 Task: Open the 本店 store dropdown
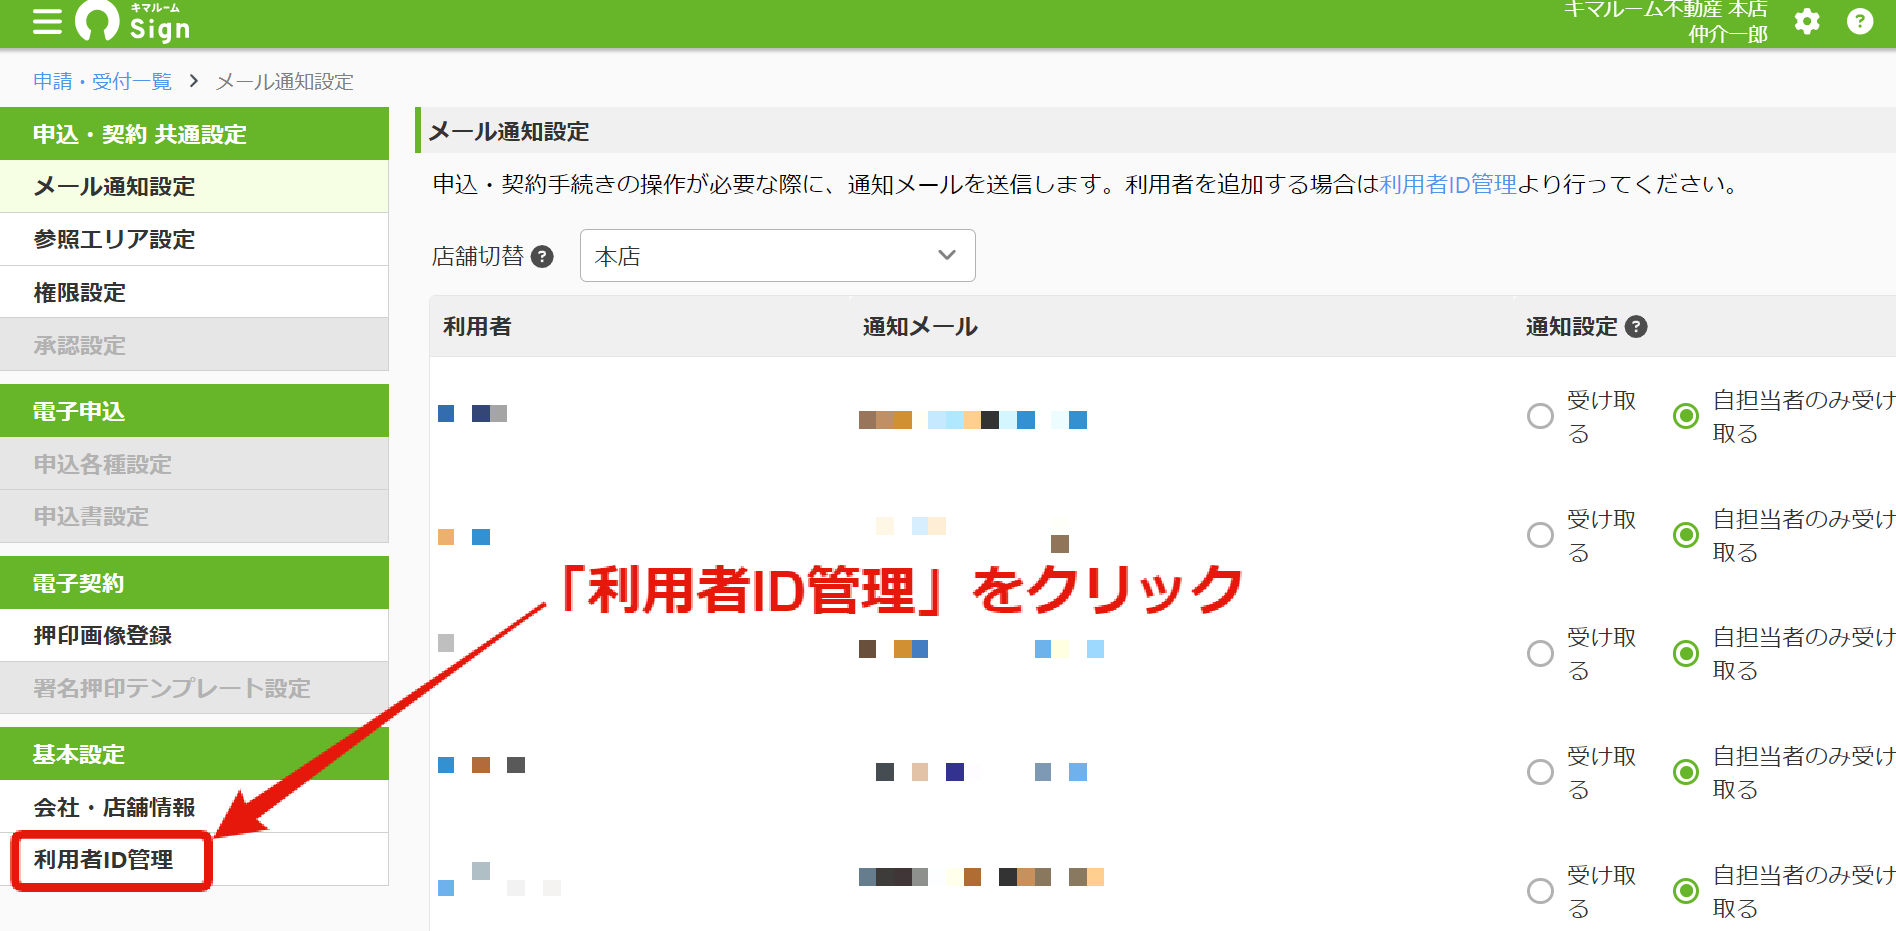778,256
